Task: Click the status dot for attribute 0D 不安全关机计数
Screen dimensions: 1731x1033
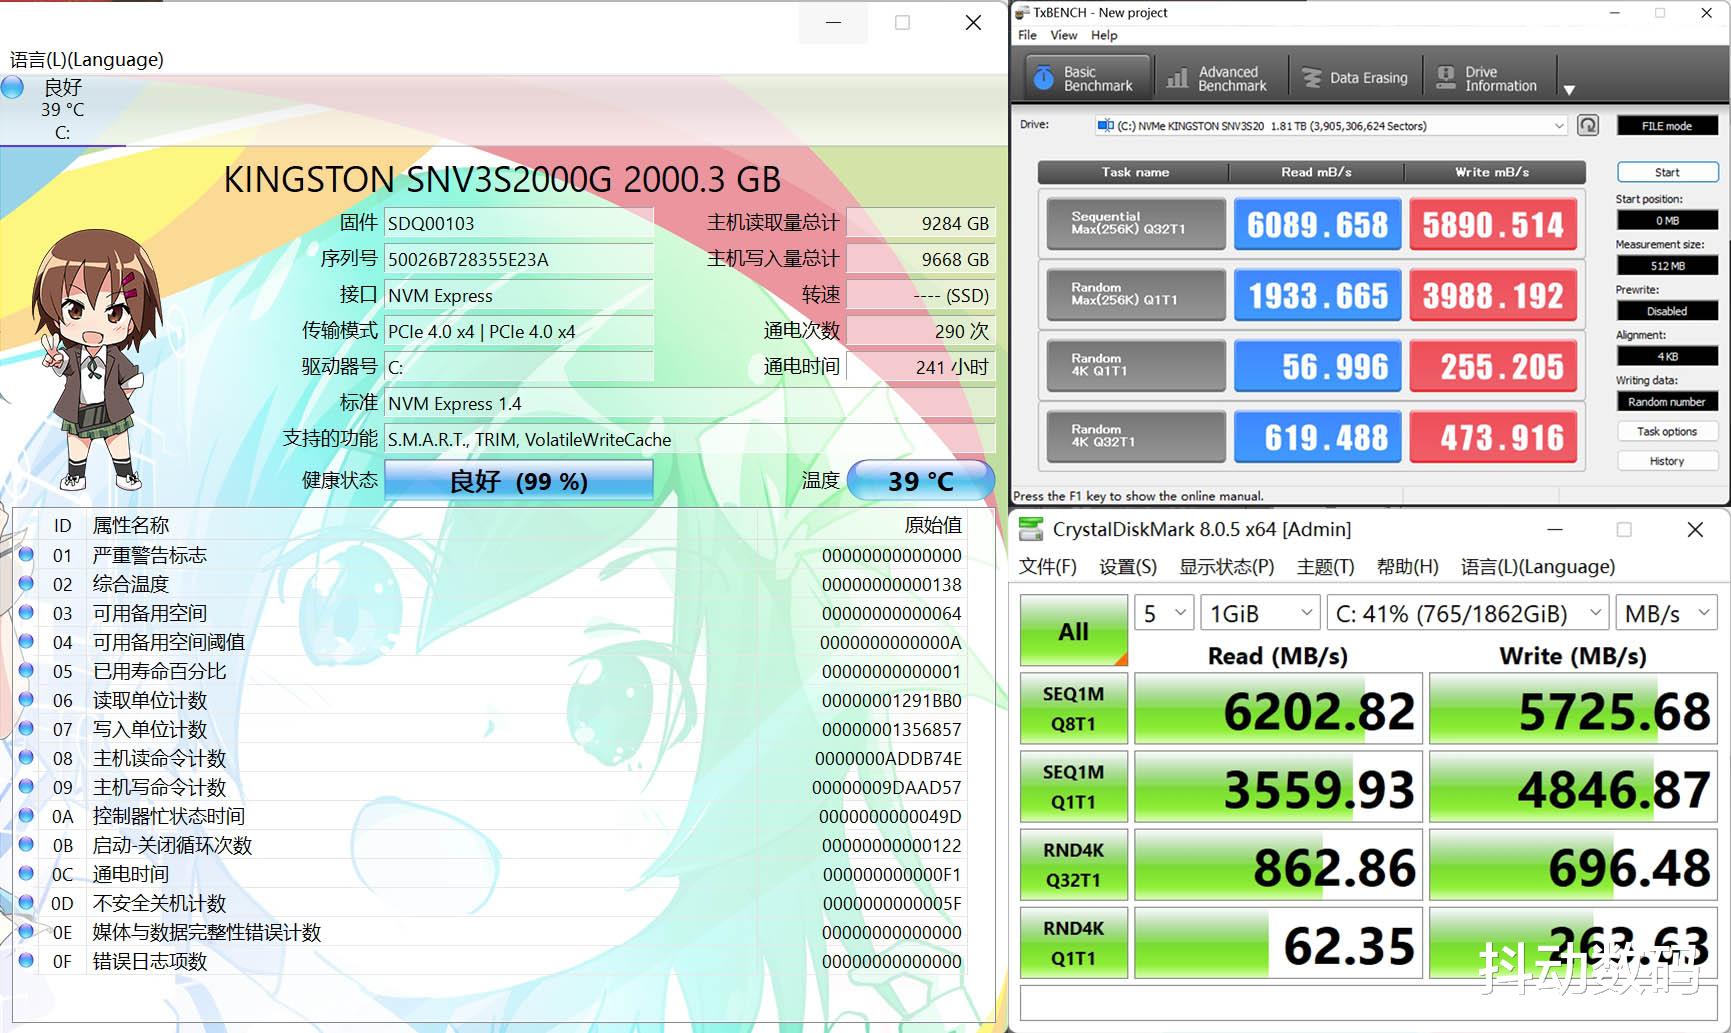Action: tap(26, 902)
